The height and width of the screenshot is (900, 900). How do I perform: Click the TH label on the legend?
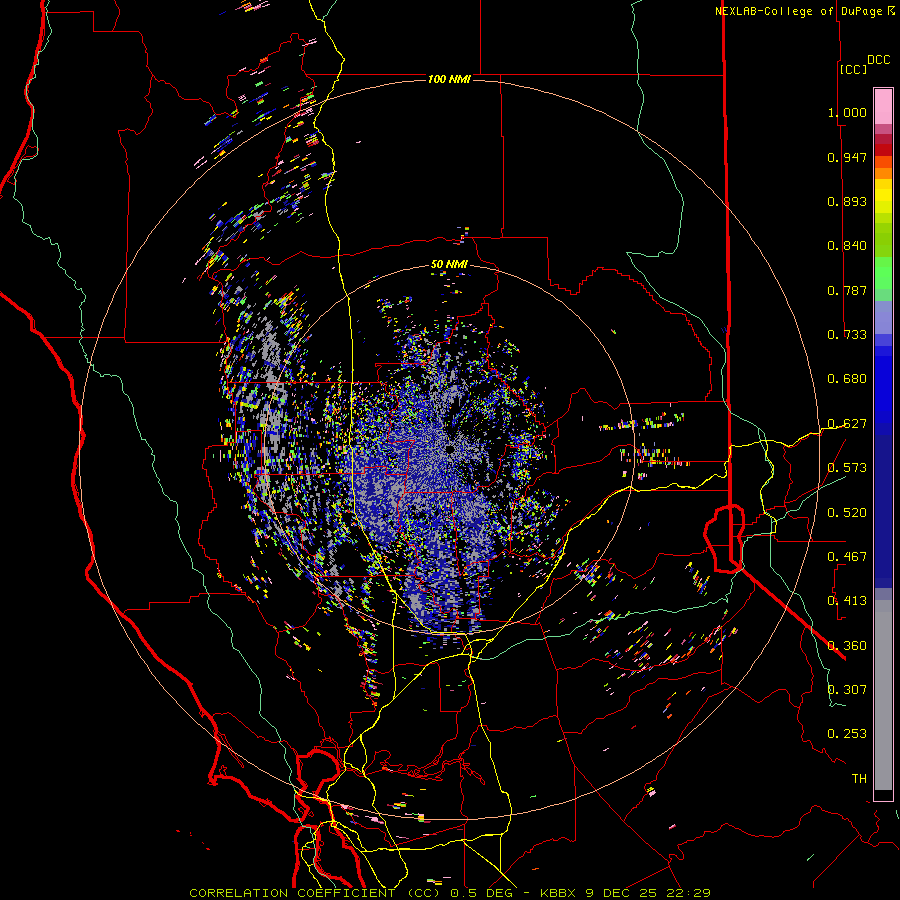859,779
